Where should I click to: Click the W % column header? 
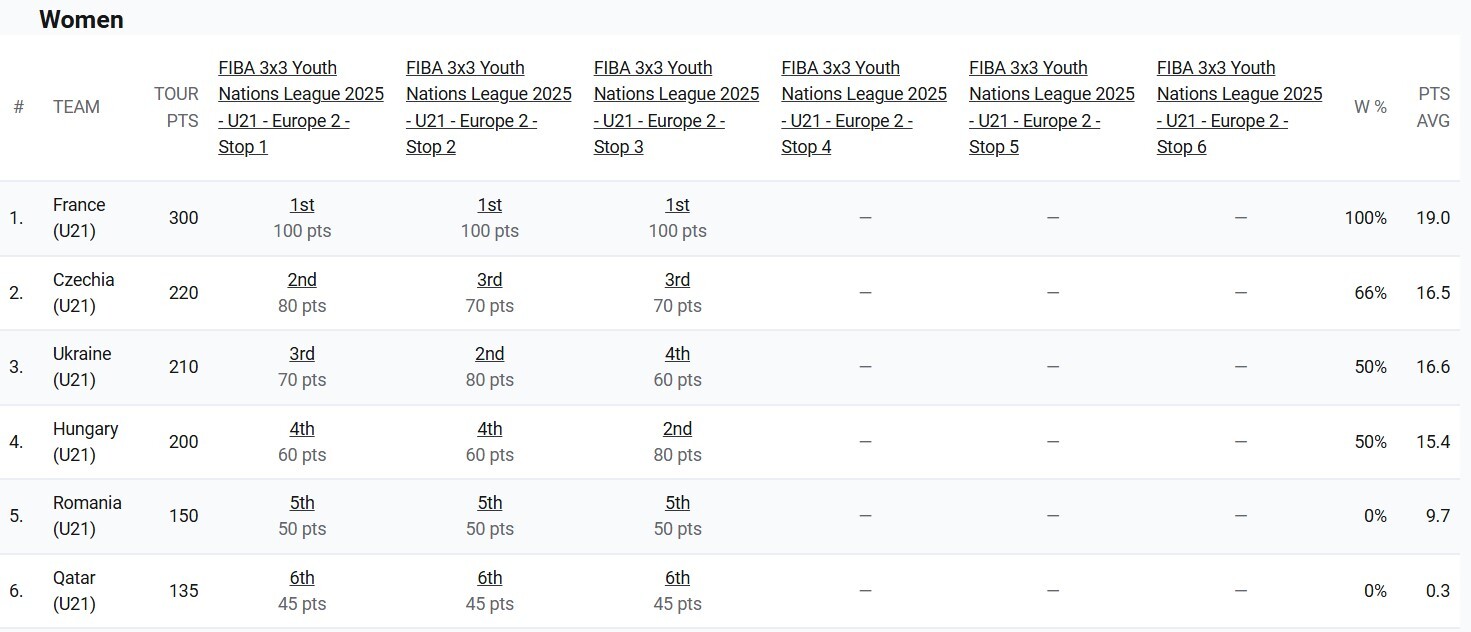click(x=1370, y=107)
